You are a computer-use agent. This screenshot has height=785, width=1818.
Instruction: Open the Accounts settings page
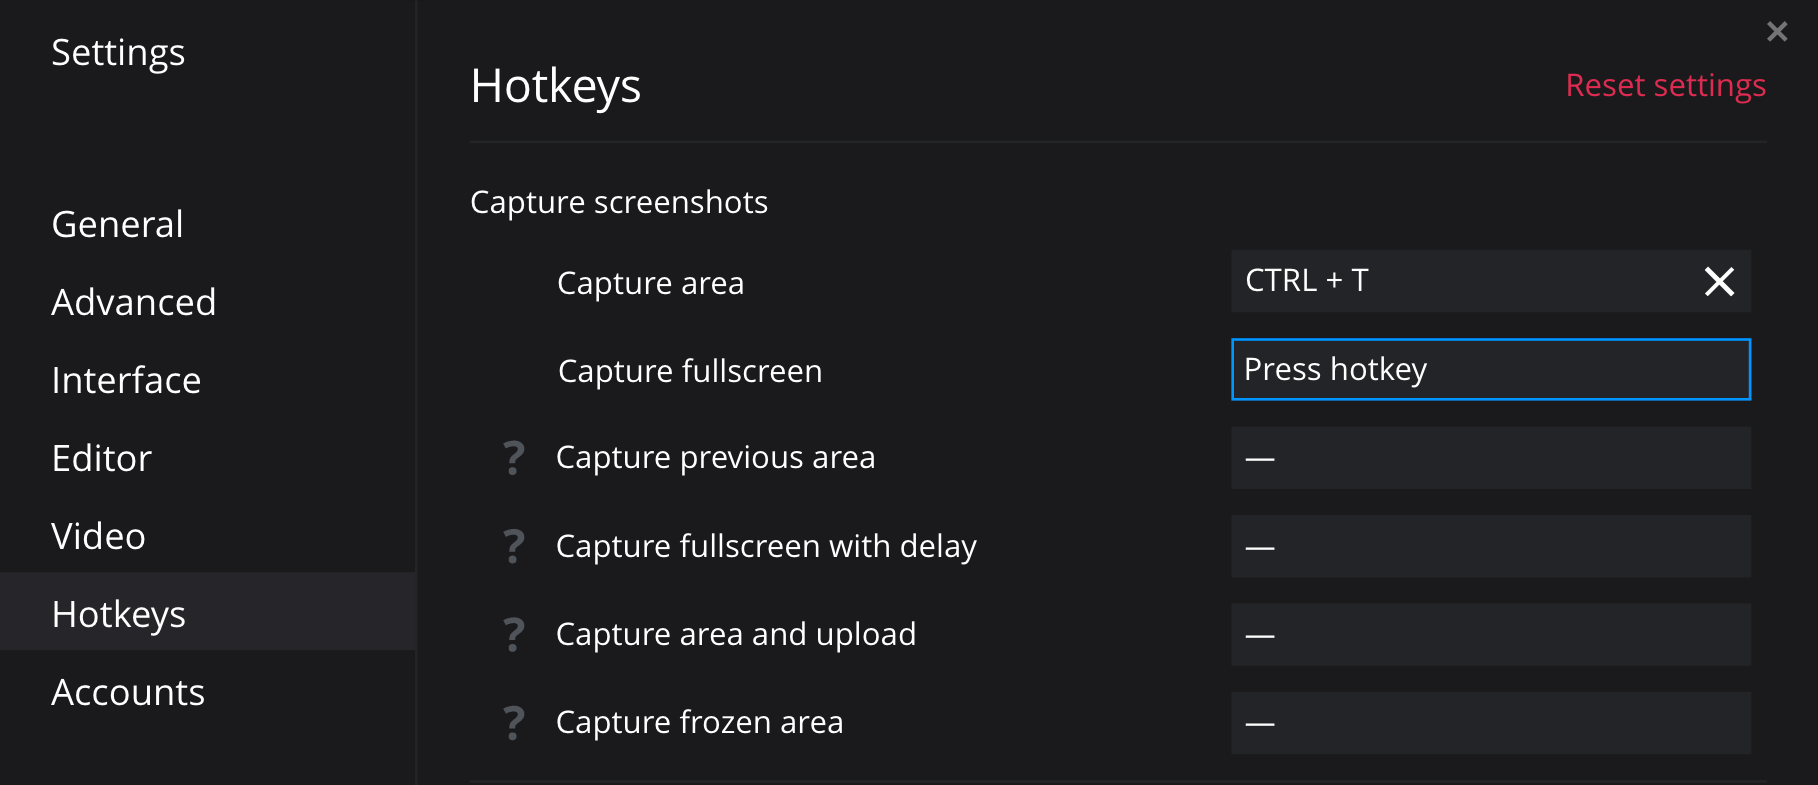[x=128, y=692]
